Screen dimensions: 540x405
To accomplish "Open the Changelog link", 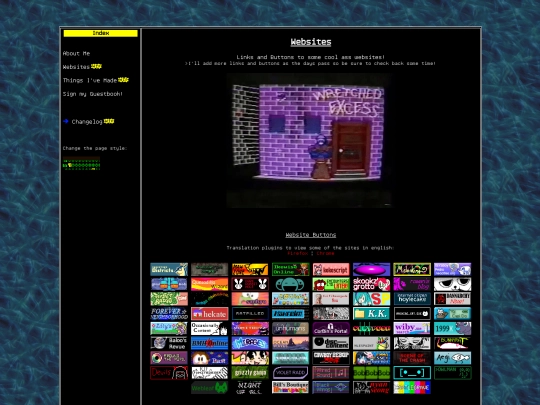I will pos(87,122).
